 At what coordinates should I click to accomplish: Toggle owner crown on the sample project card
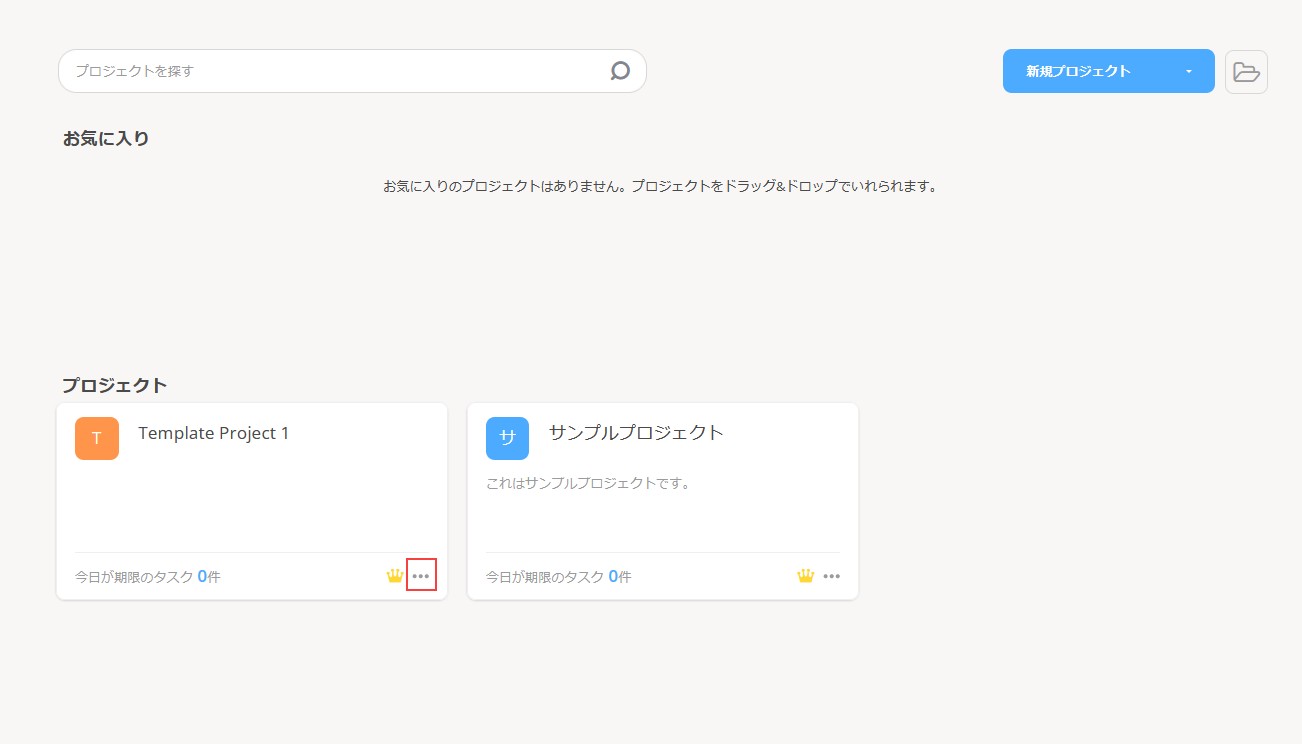pyautogui.click(x=805, y=575)
